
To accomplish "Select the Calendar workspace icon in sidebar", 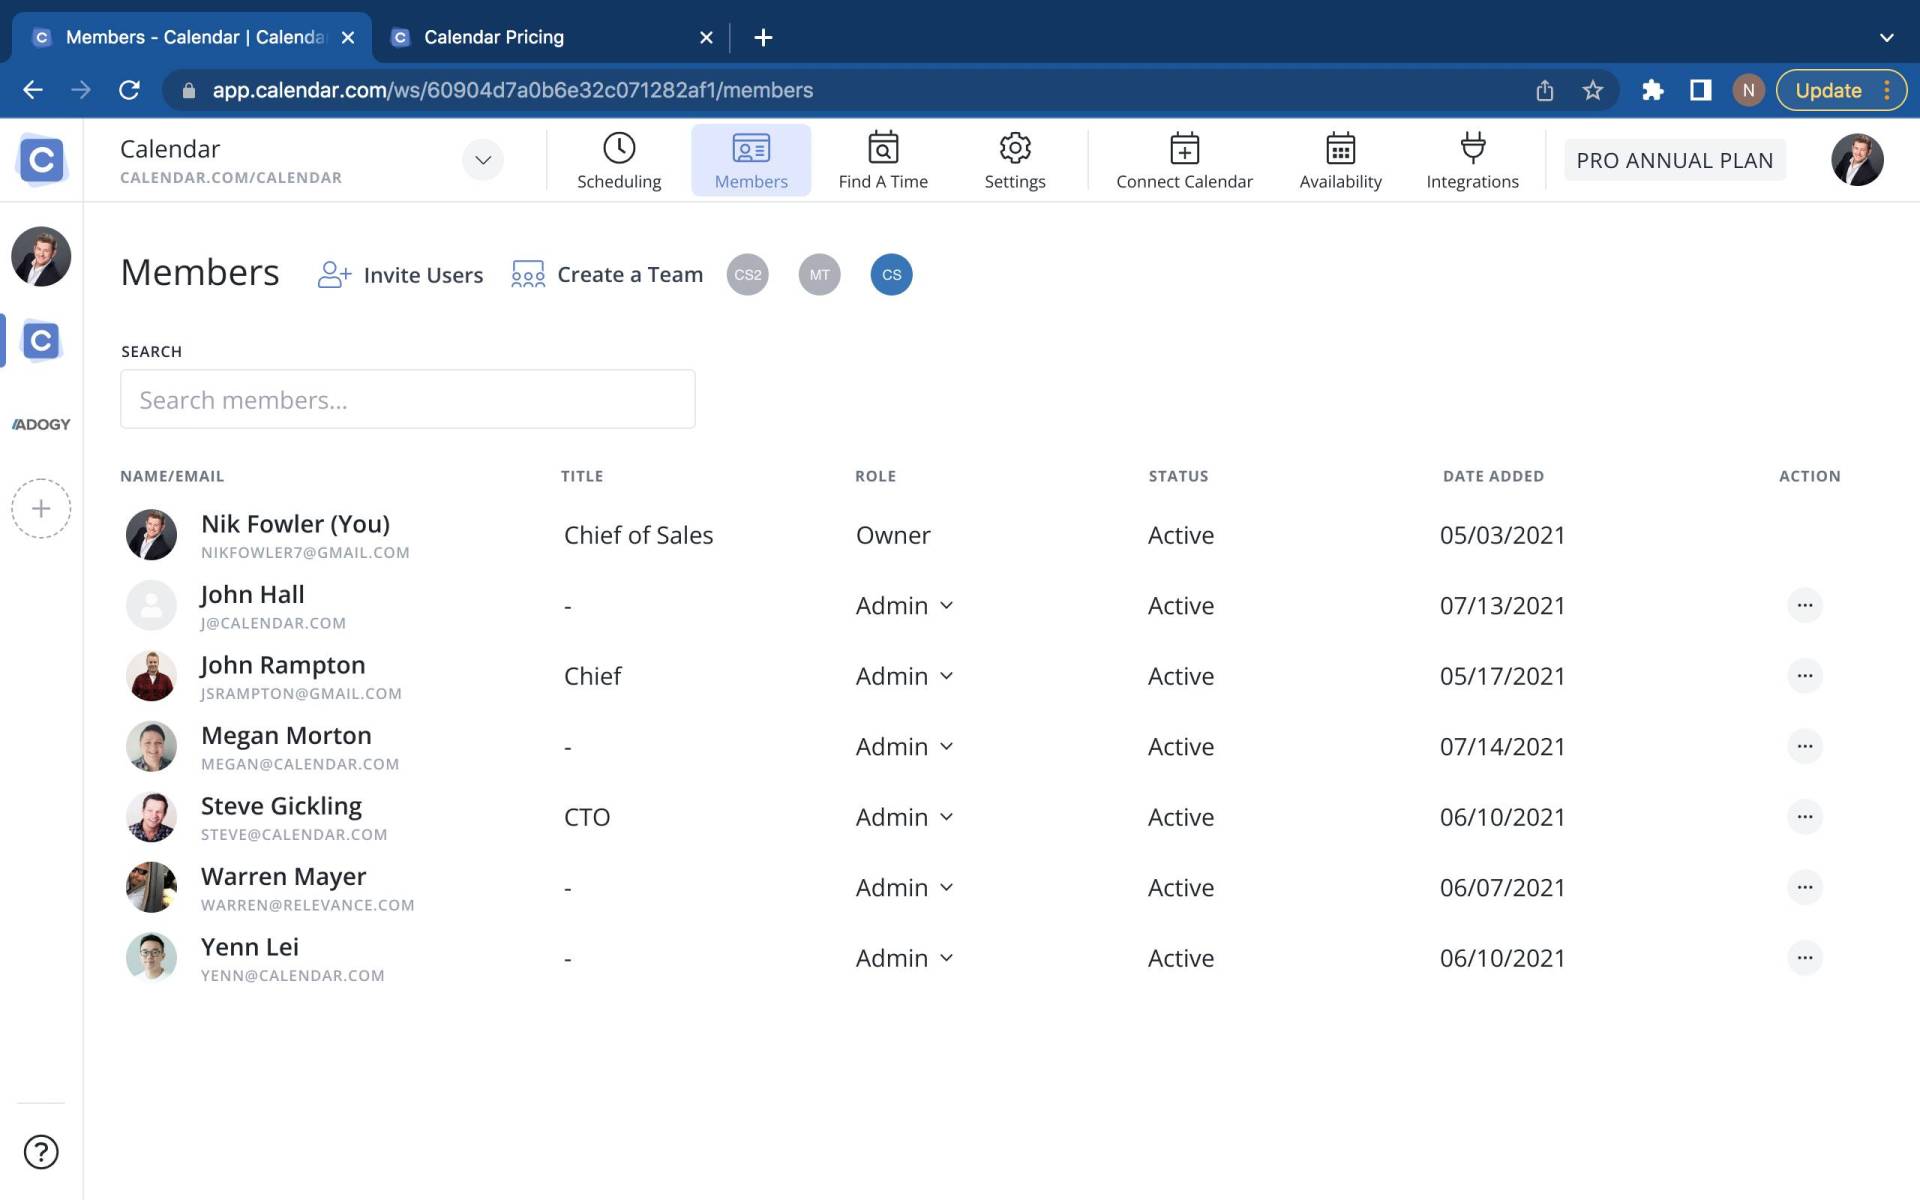I will [40, 340].
